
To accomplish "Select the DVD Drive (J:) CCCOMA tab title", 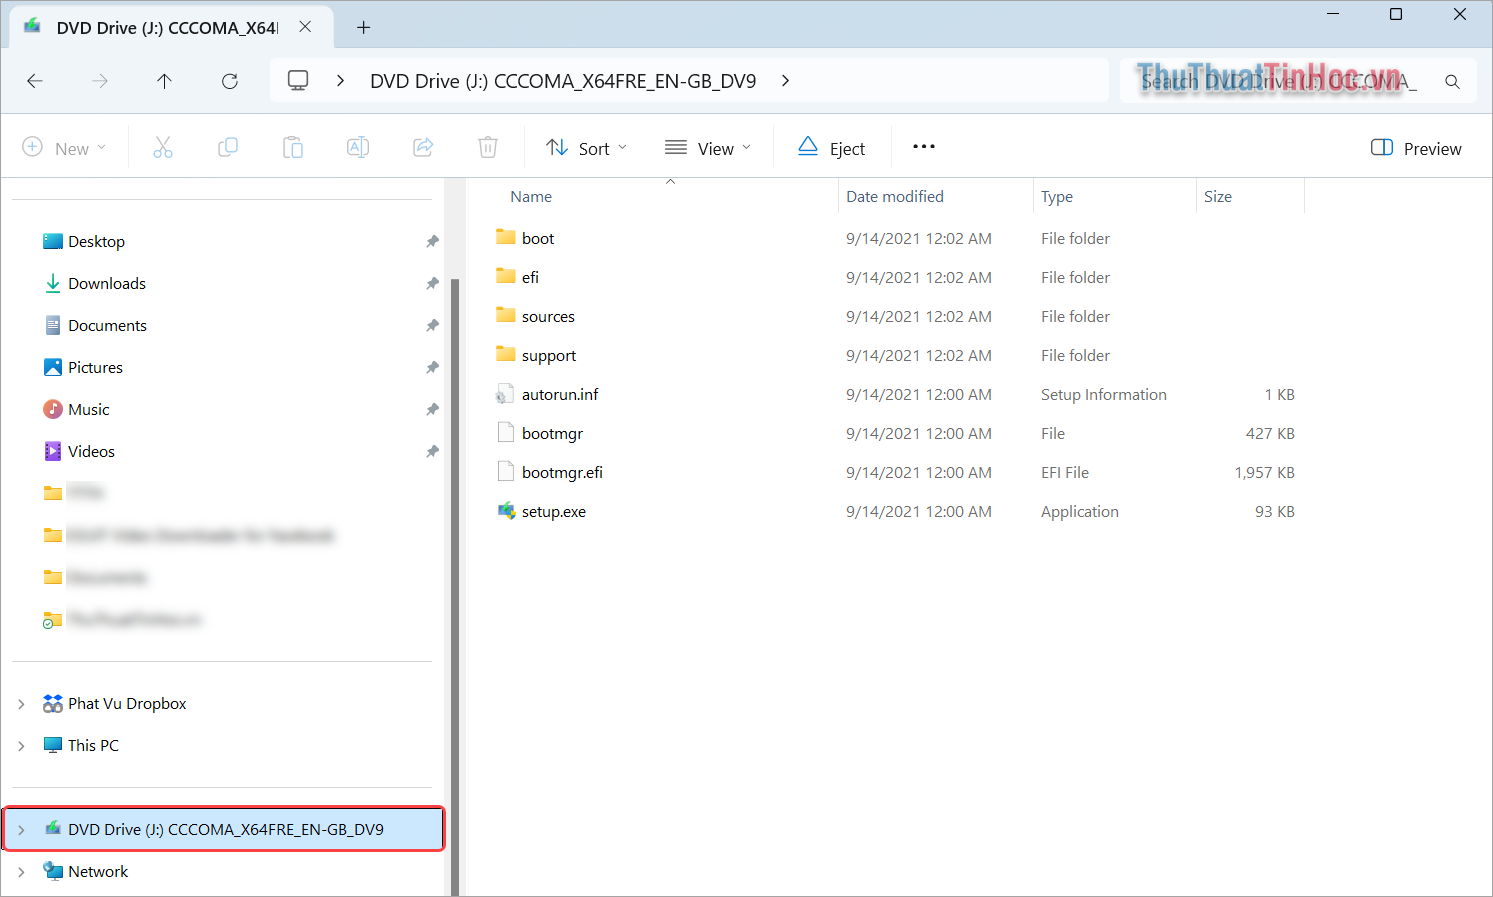I will pos(167,28).
